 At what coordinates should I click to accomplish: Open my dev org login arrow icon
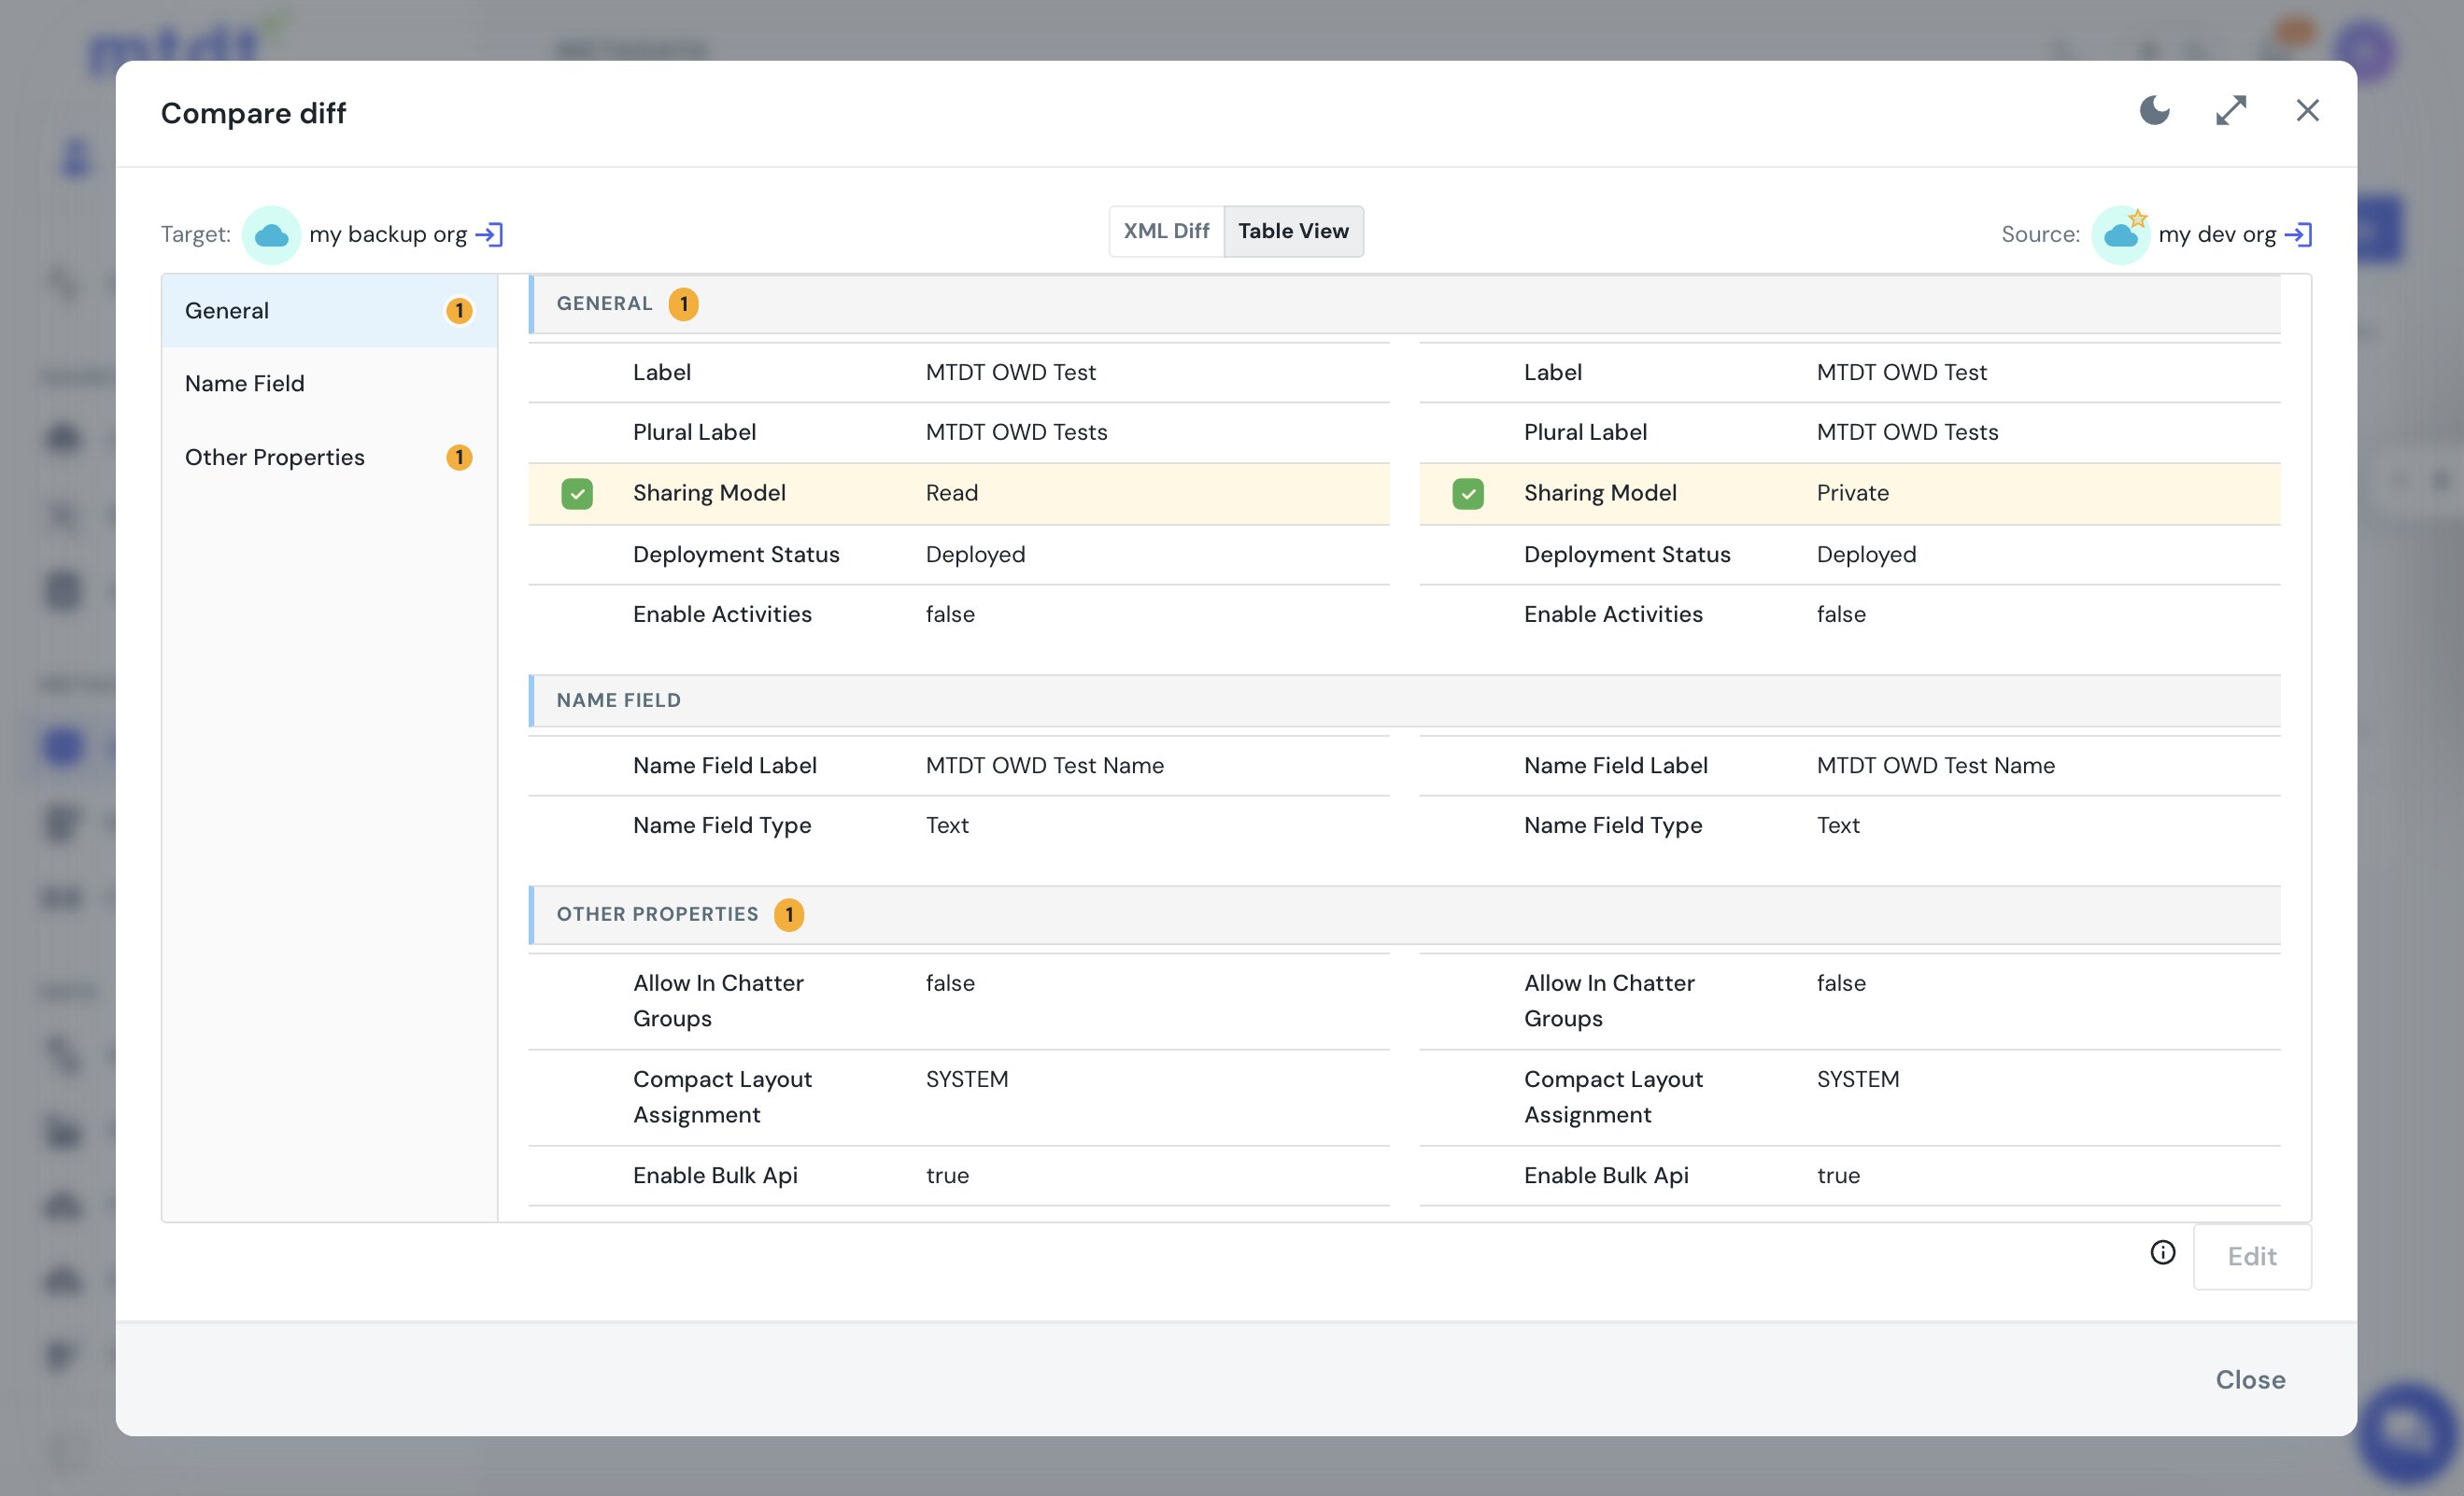(x=2298, y=234)
